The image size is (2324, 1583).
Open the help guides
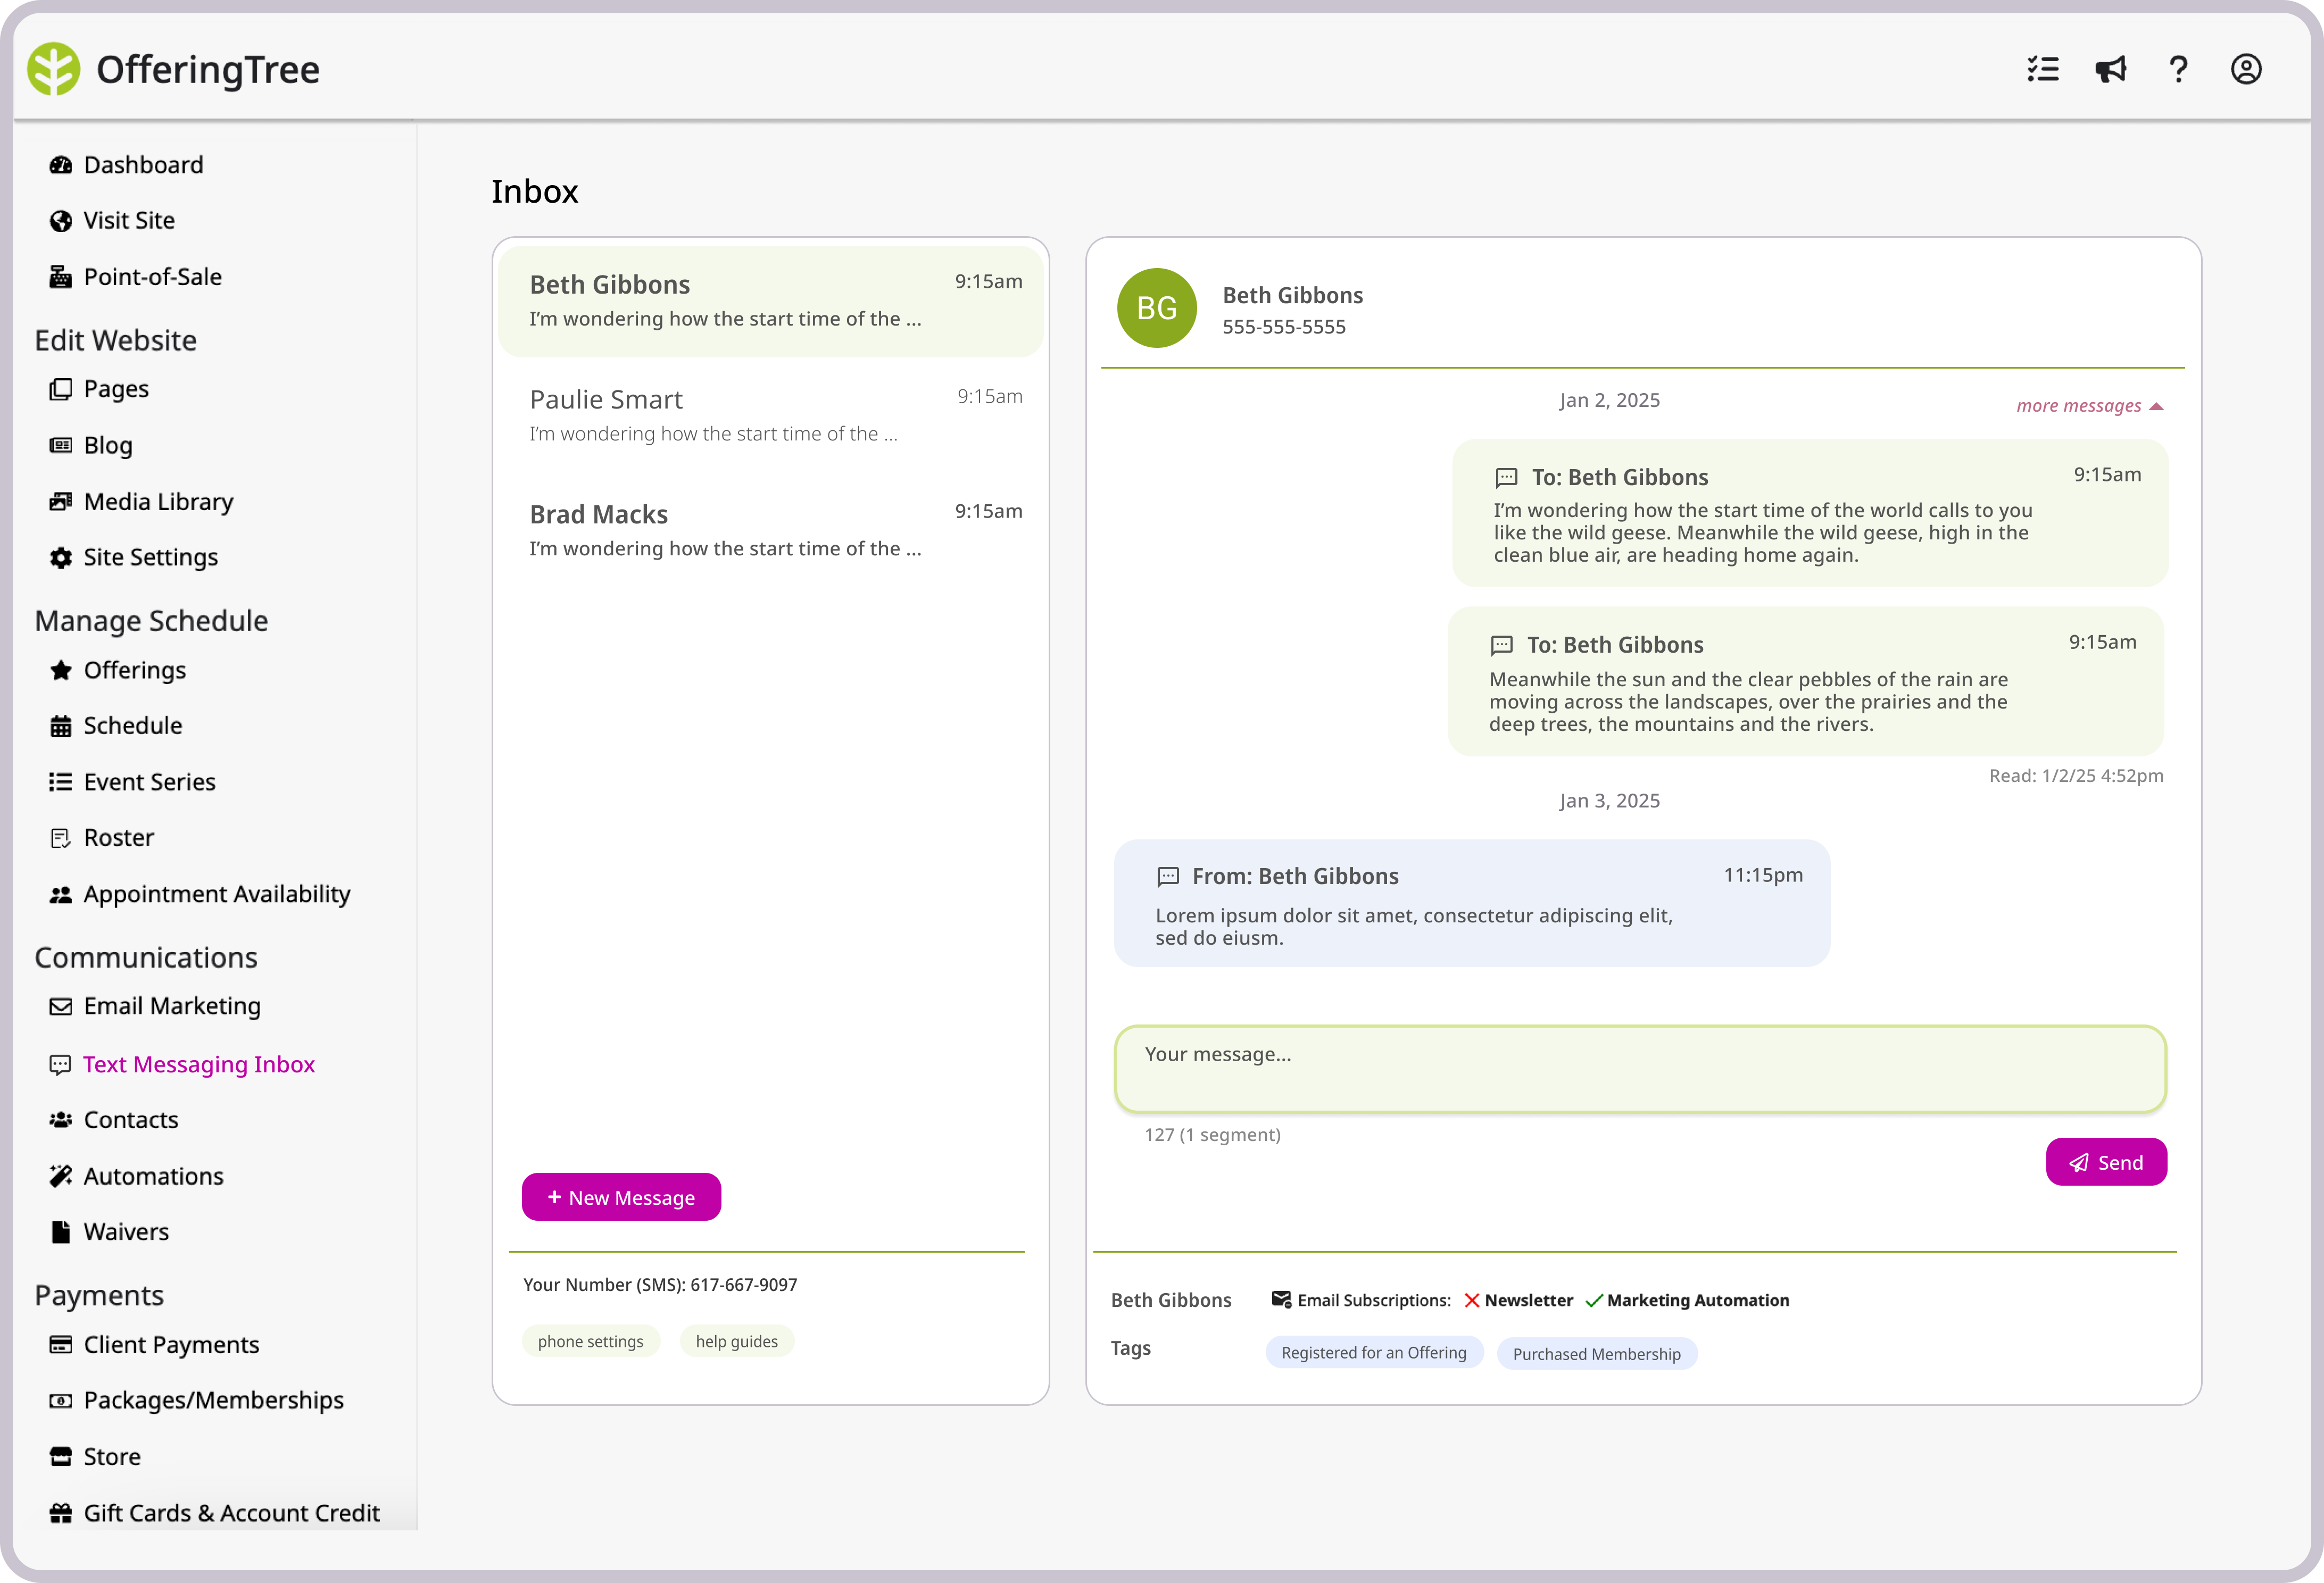point(737,1341)
